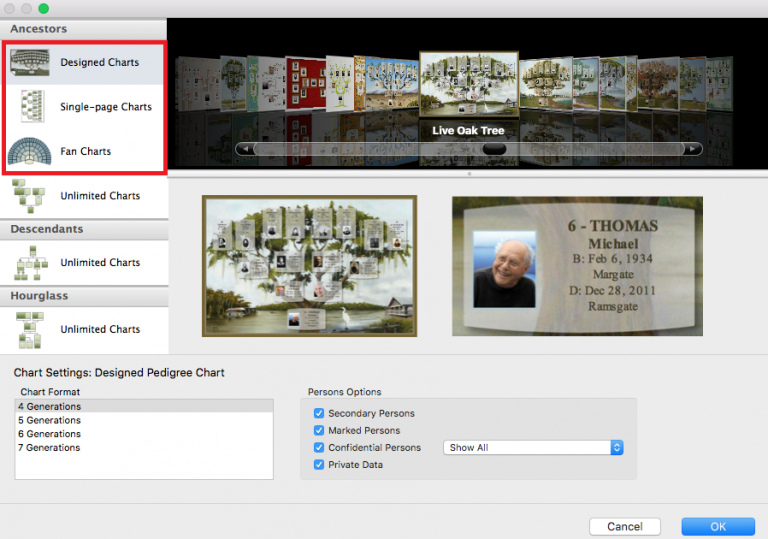Toggle the Confidential Persons checkbox
Image resolution: width=768 pixels, height=539 pixels.
point(319,448)
